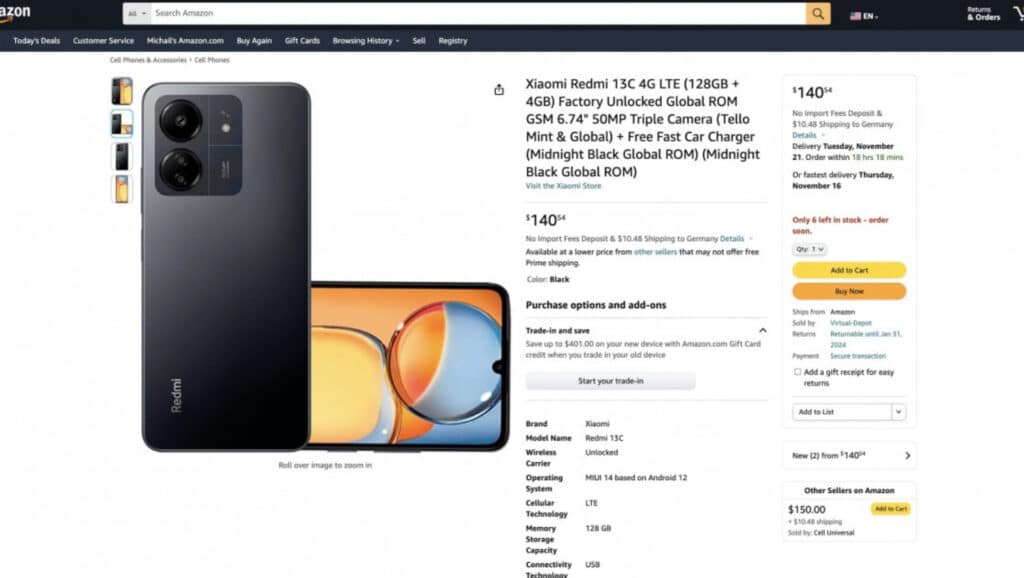Expand the New (2) from $140 offers arrow

[907, 455]
